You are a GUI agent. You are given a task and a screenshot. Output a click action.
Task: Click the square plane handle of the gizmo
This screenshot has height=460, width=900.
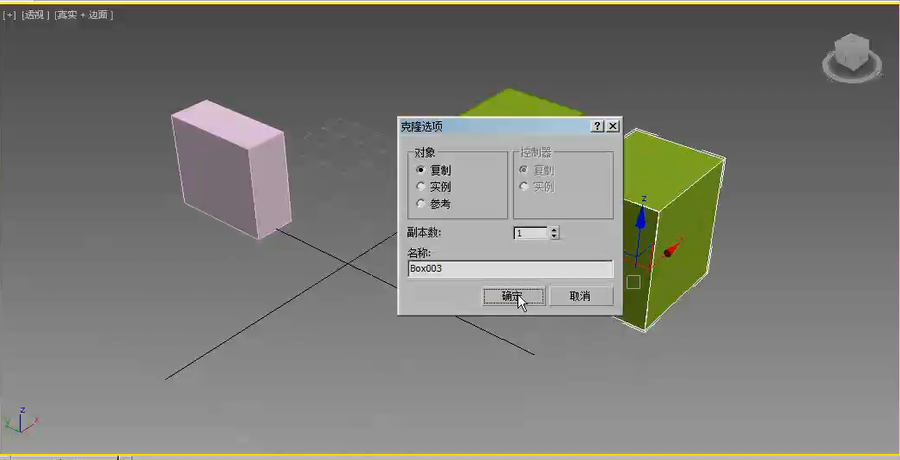tap(633, 282)
